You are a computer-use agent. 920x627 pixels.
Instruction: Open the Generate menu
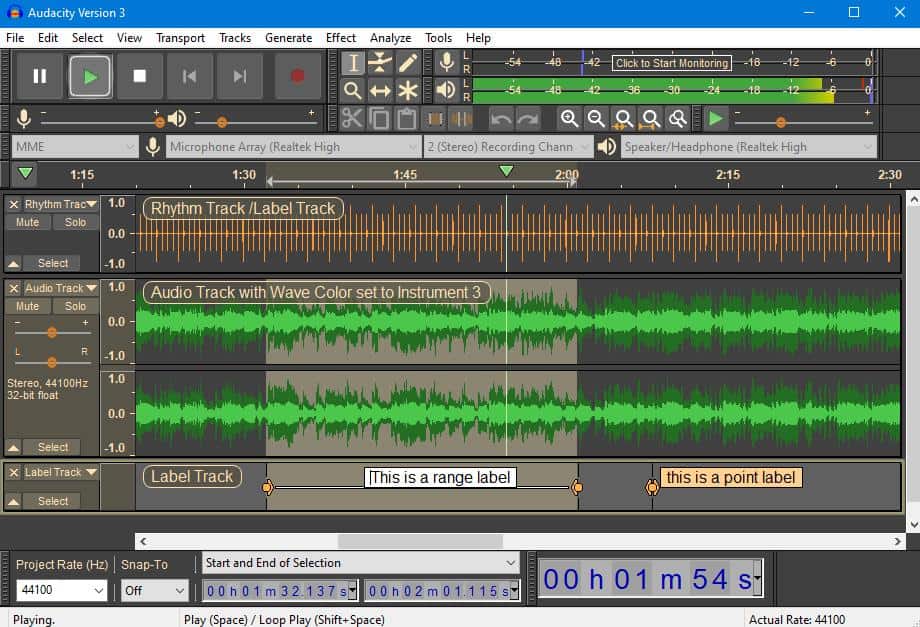pos(288,38)
